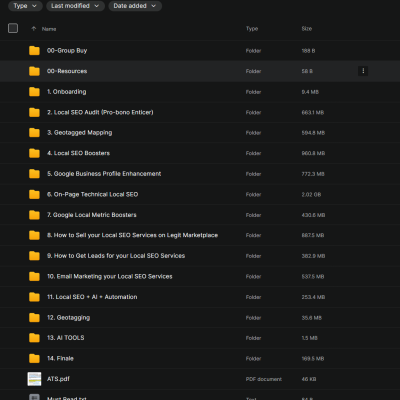This screenshot has height=400, width=400.
Task: Sort the list by Size column
Action: pyautogui.click(x=307, y=29)
